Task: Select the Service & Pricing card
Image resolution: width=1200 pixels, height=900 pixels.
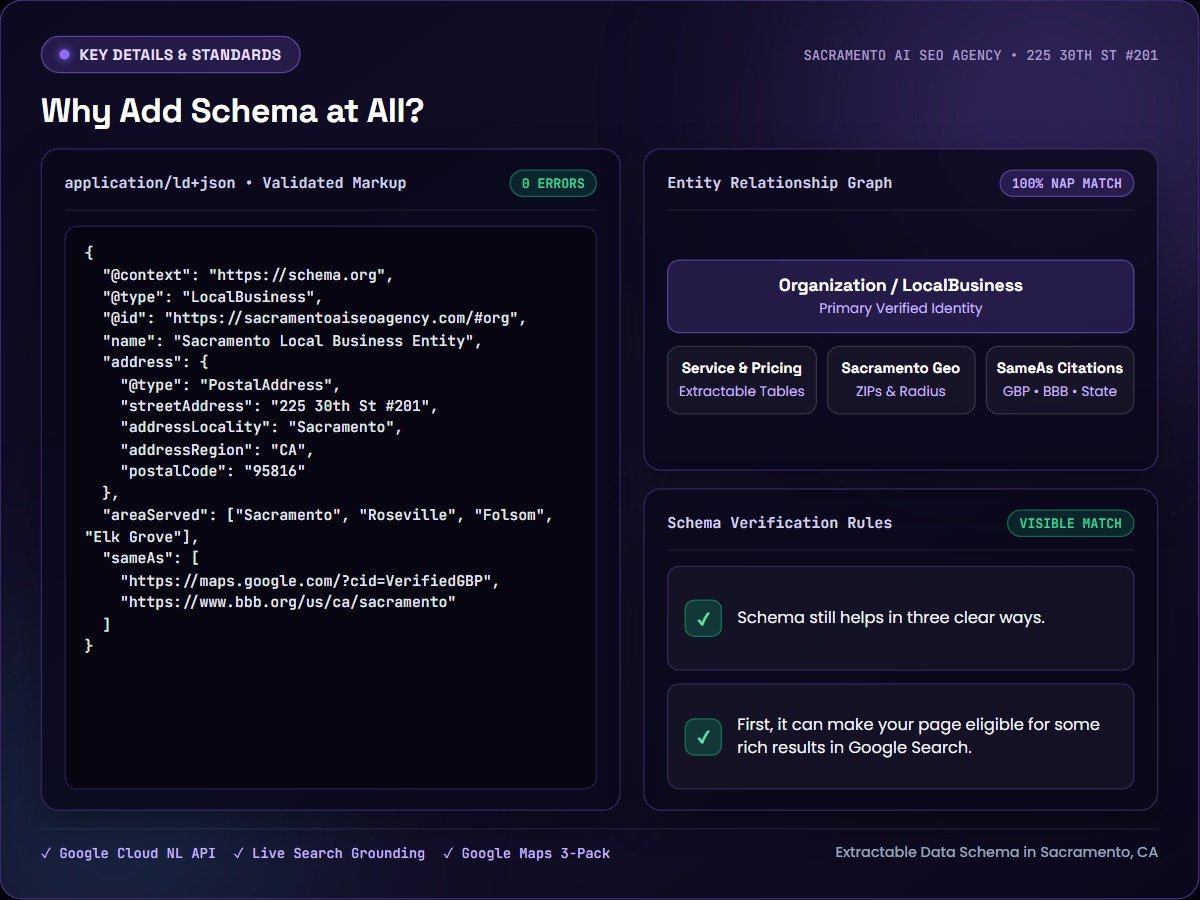Action: [x=741, y=380]
